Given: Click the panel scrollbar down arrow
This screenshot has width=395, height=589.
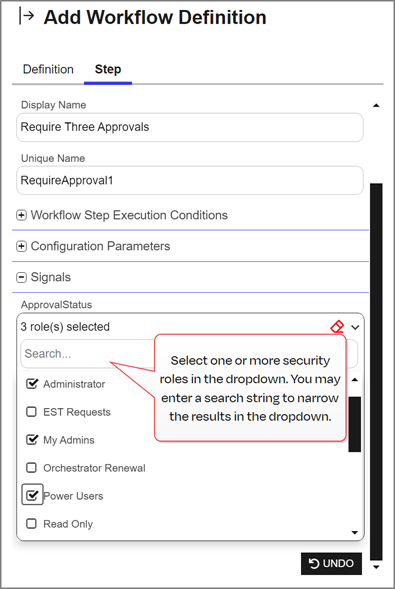Looking at the screenshot, I should pos(376,567).
